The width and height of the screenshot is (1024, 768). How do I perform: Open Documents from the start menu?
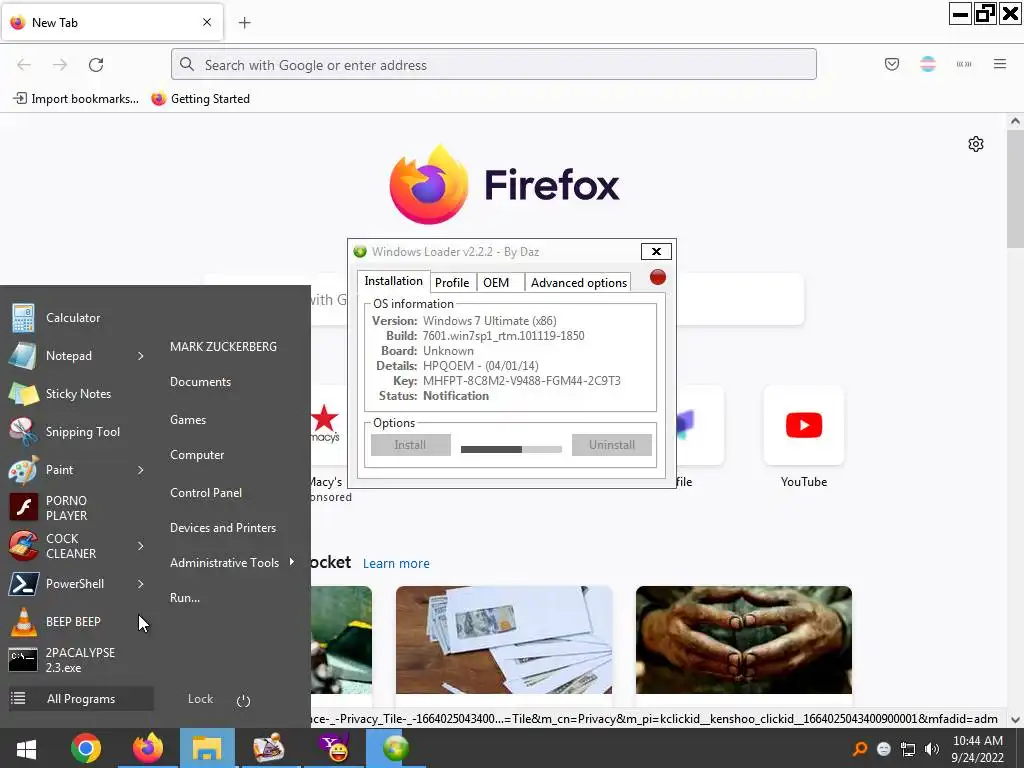(x=200, y=382)
